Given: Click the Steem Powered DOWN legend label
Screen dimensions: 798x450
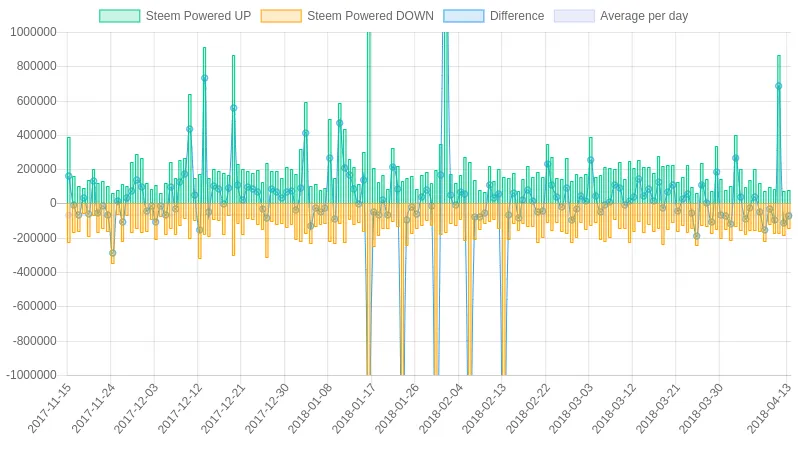Looking at the screenshot, I should tap(370, 16).
